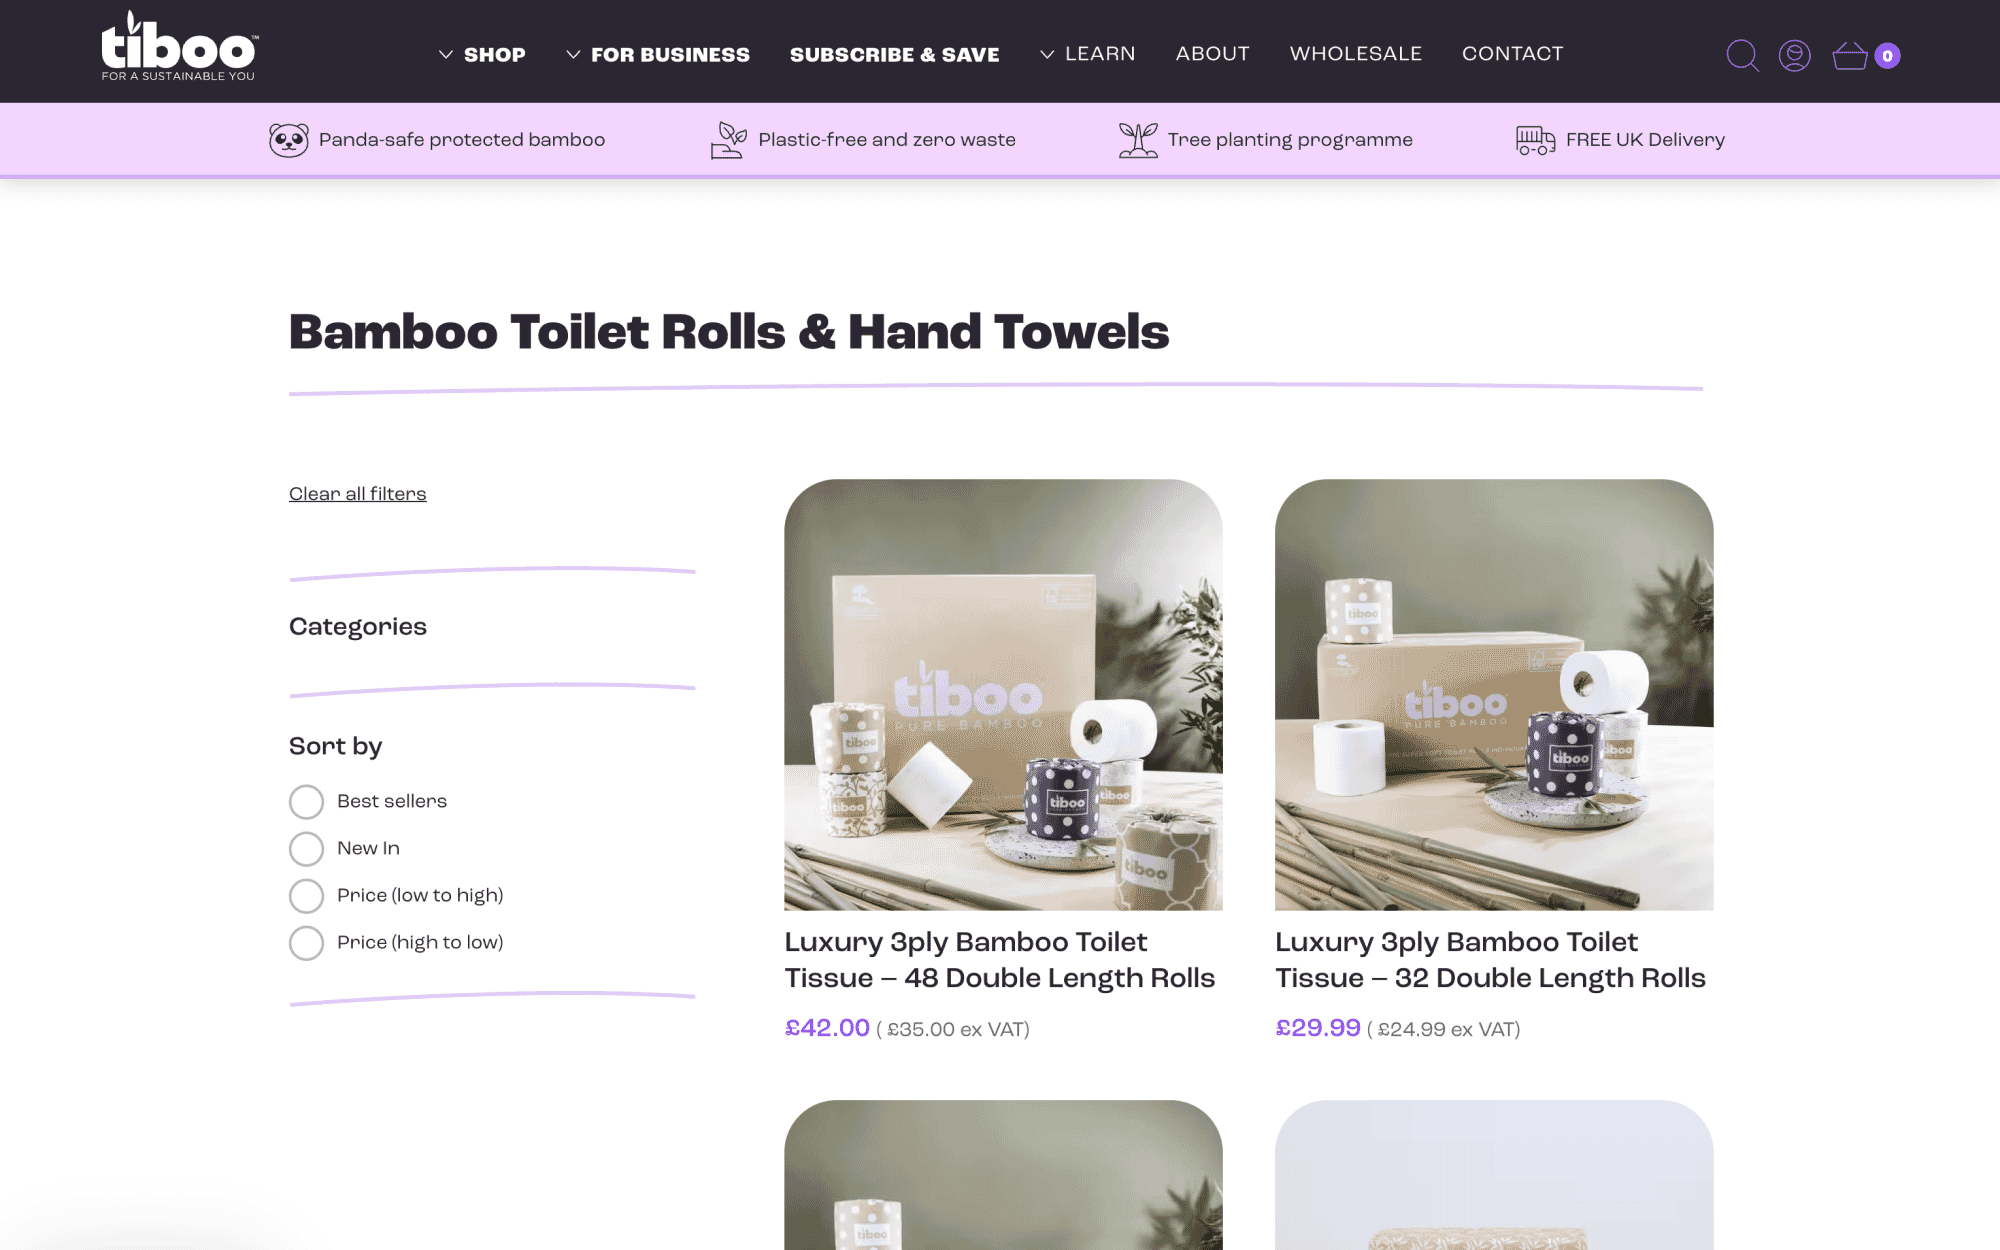This screenshot has width=2000, height=1250.
Task: Click the panda face icon
Action: point(288,140)
